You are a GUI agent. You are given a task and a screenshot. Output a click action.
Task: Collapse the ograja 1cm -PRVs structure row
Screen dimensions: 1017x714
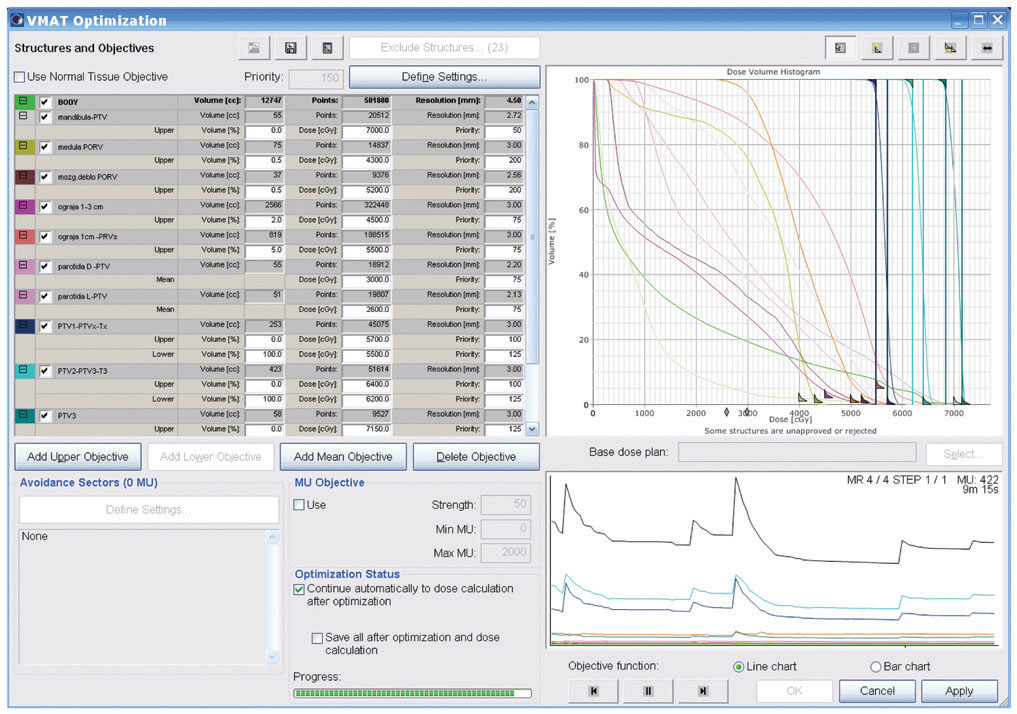tap(23, 235)
